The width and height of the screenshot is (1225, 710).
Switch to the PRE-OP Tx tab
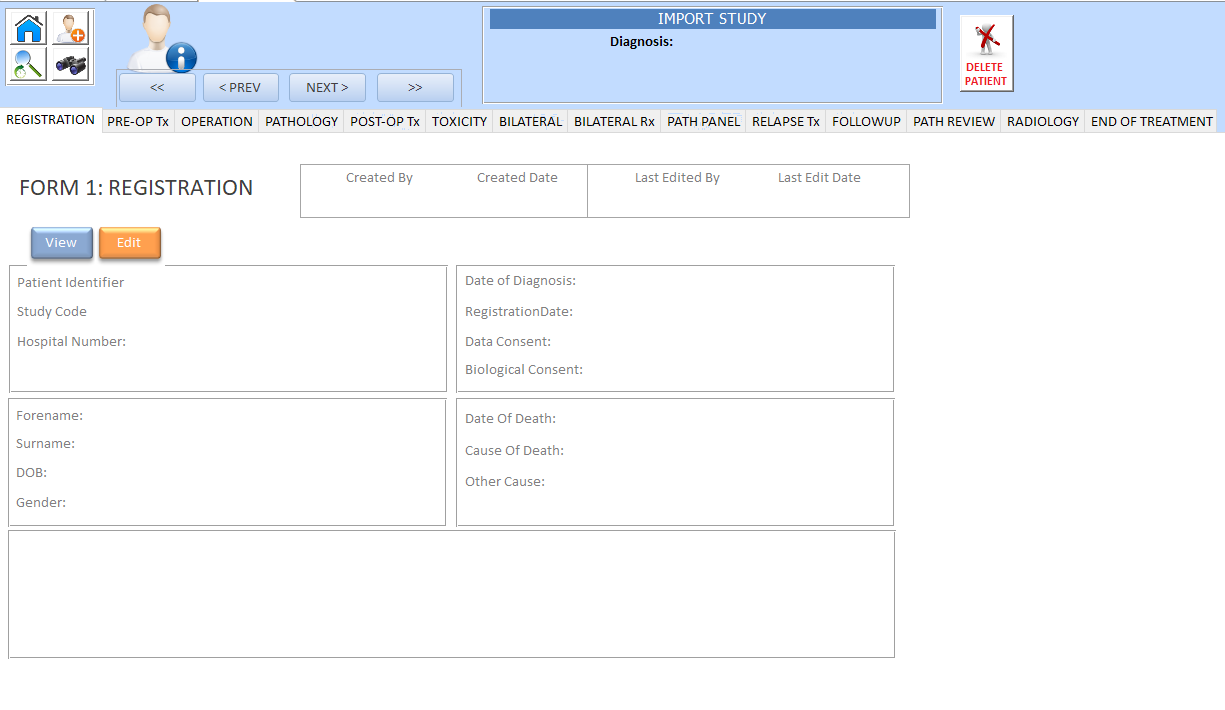click(x=138, y=122)
